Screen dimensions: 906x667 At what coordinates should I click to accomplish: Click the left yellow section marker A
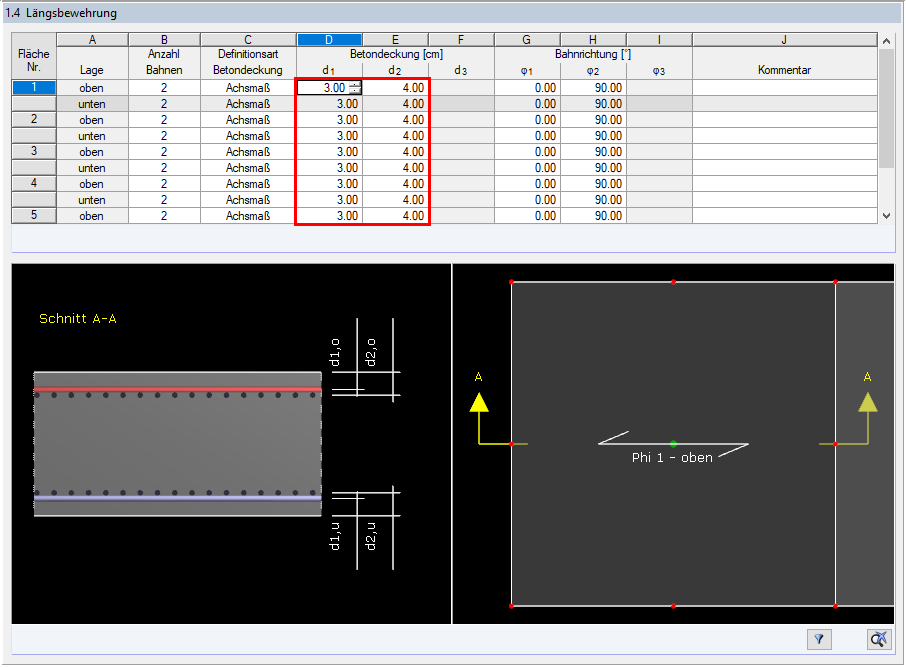pyautogui.click(x=478, y=400)
